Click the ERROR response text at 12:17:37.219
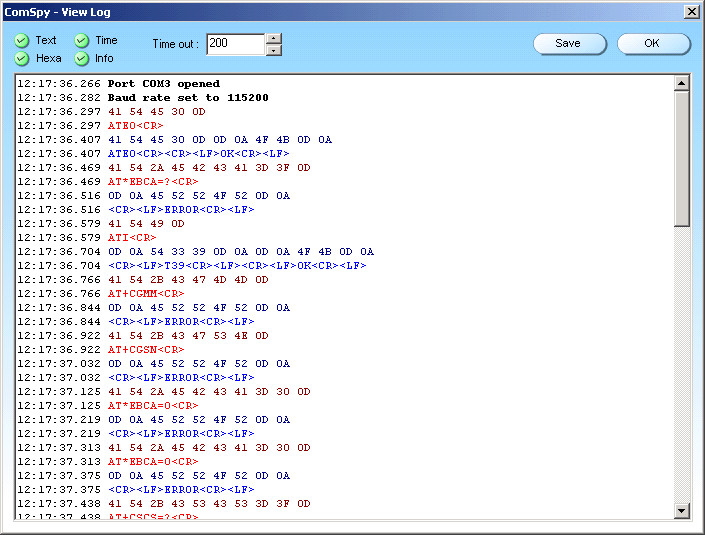 click(181, 433)
